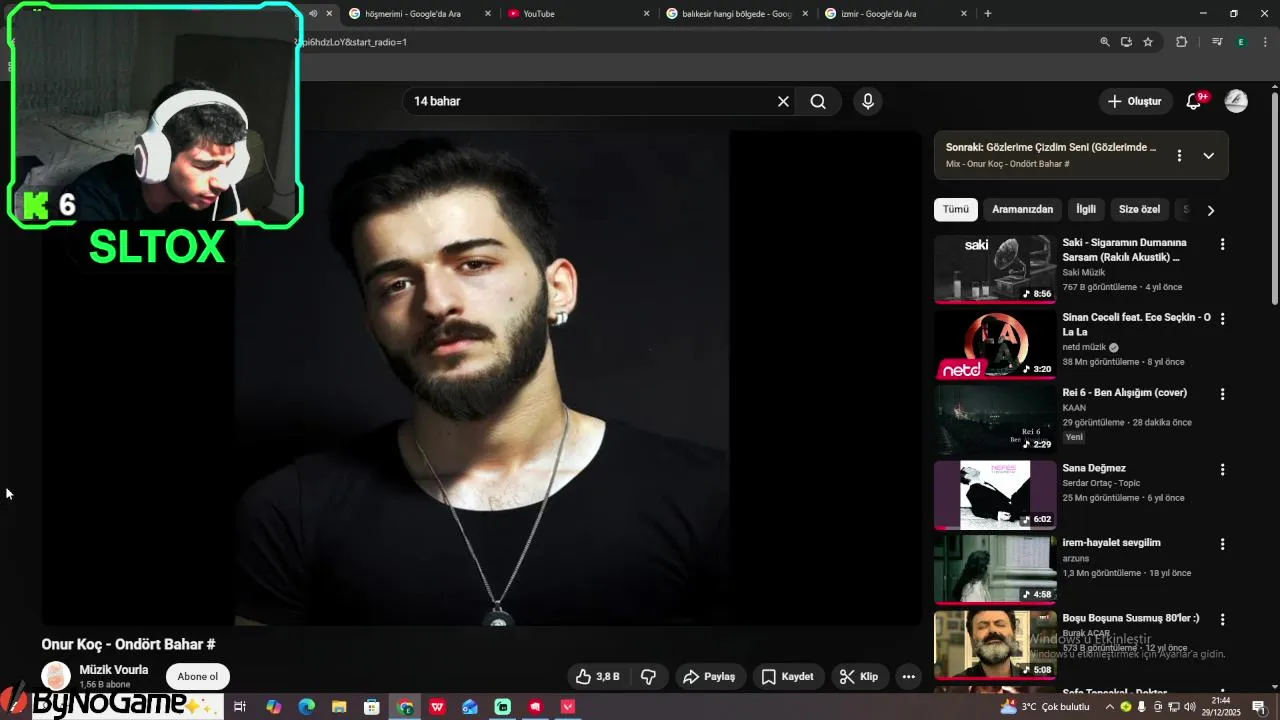
Task: Click the search magnifier button
Action: 818,101
